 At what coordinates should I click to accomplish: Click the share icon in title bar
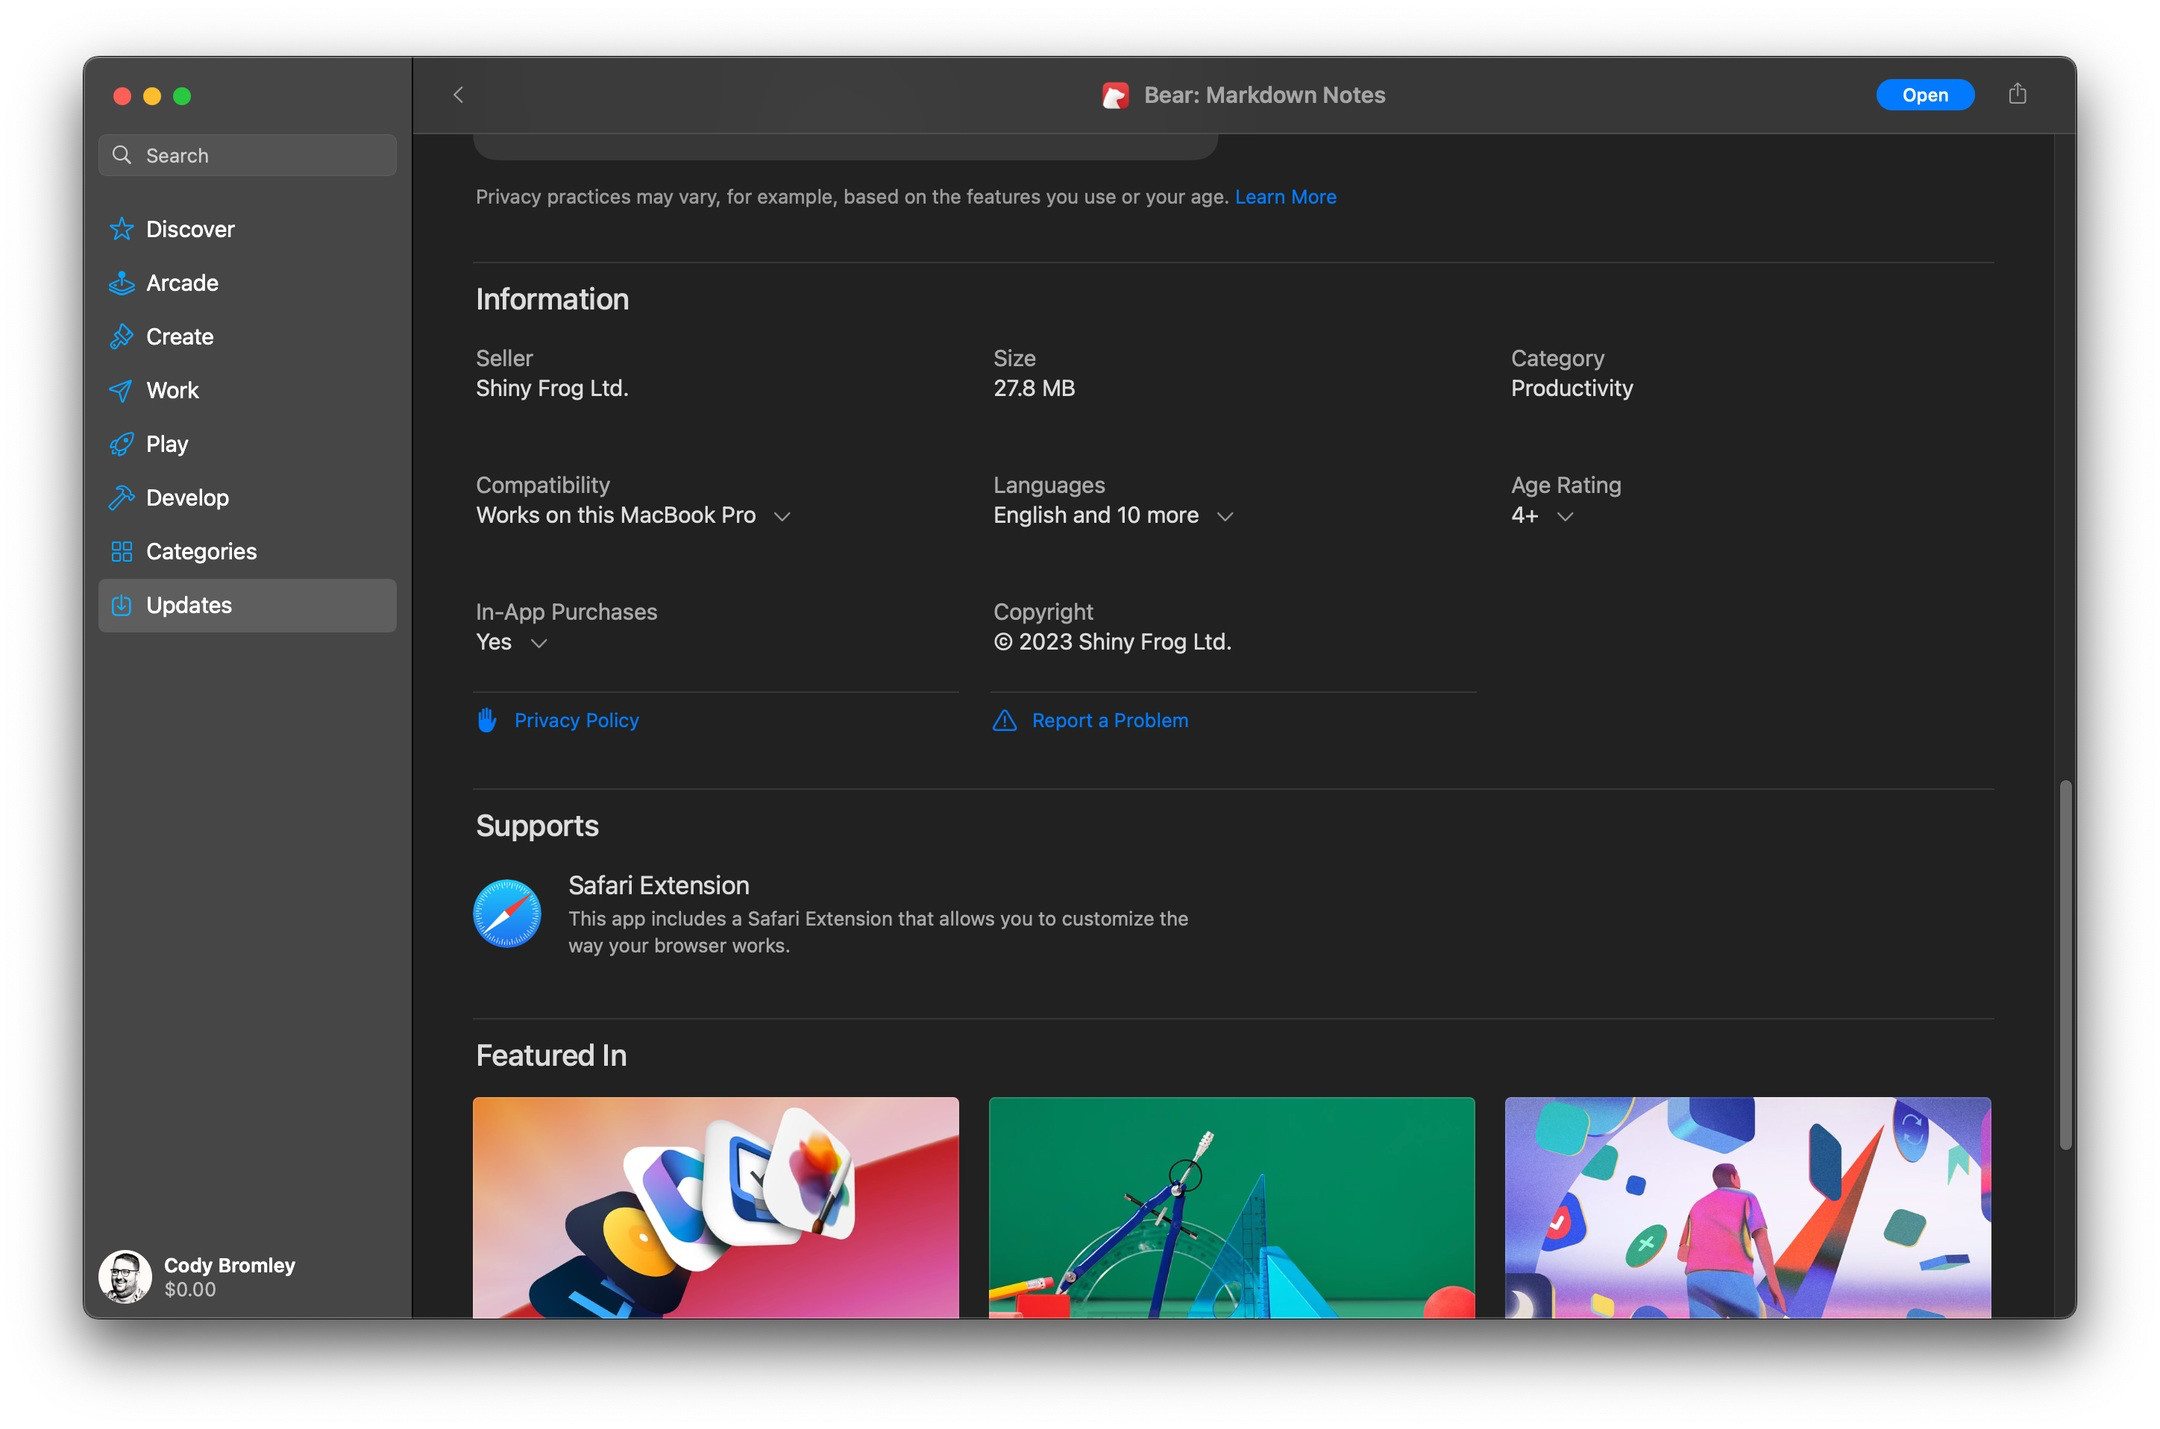tap(2017, 94)
